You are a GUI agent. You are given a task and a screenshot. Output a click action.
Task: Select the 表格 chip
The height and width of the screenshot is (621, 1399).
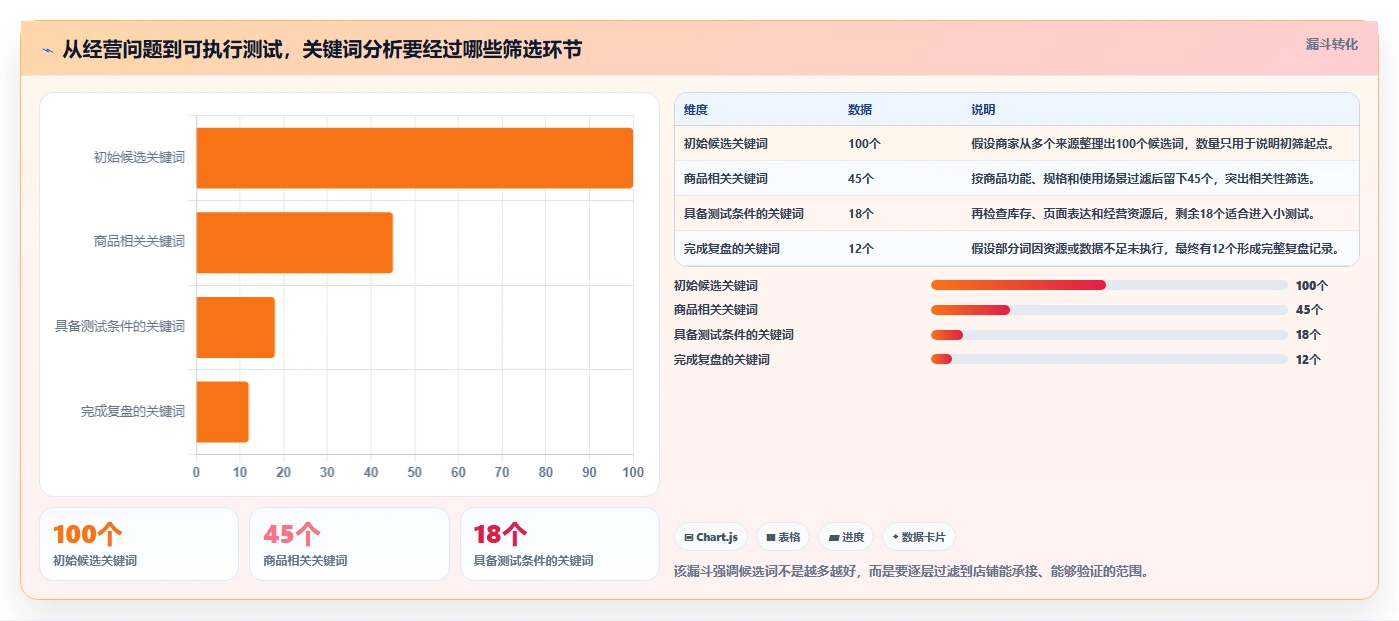tap(783, 537)
